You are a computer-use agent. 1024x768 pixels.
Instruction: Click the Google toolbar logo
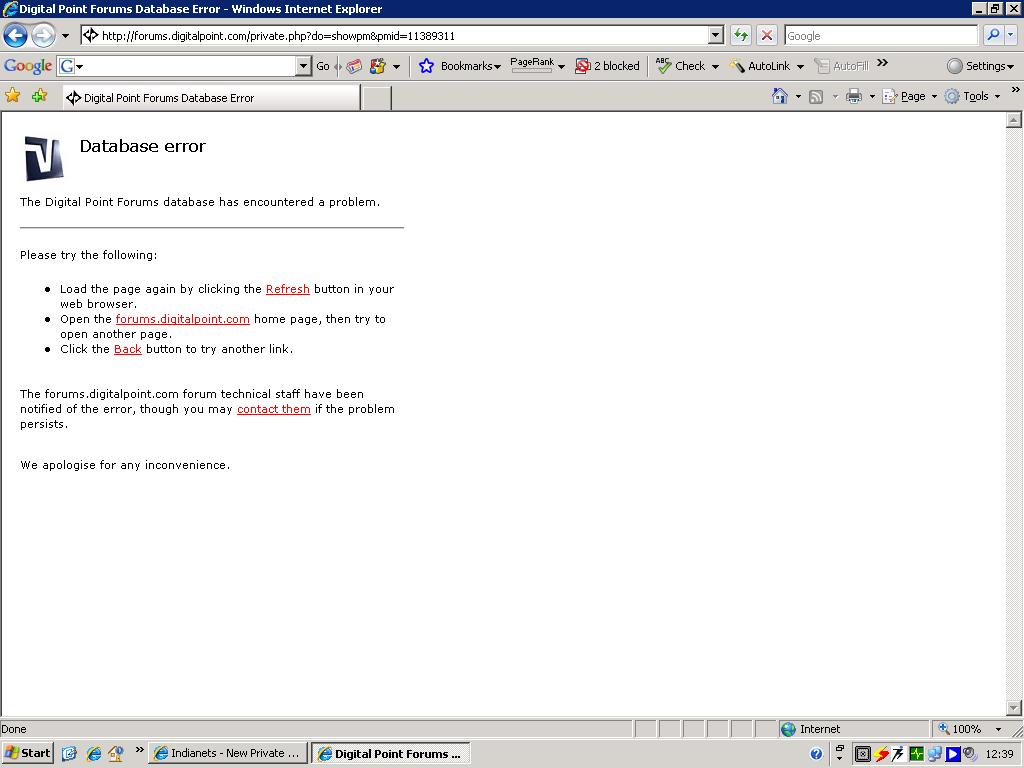point(27,65)
